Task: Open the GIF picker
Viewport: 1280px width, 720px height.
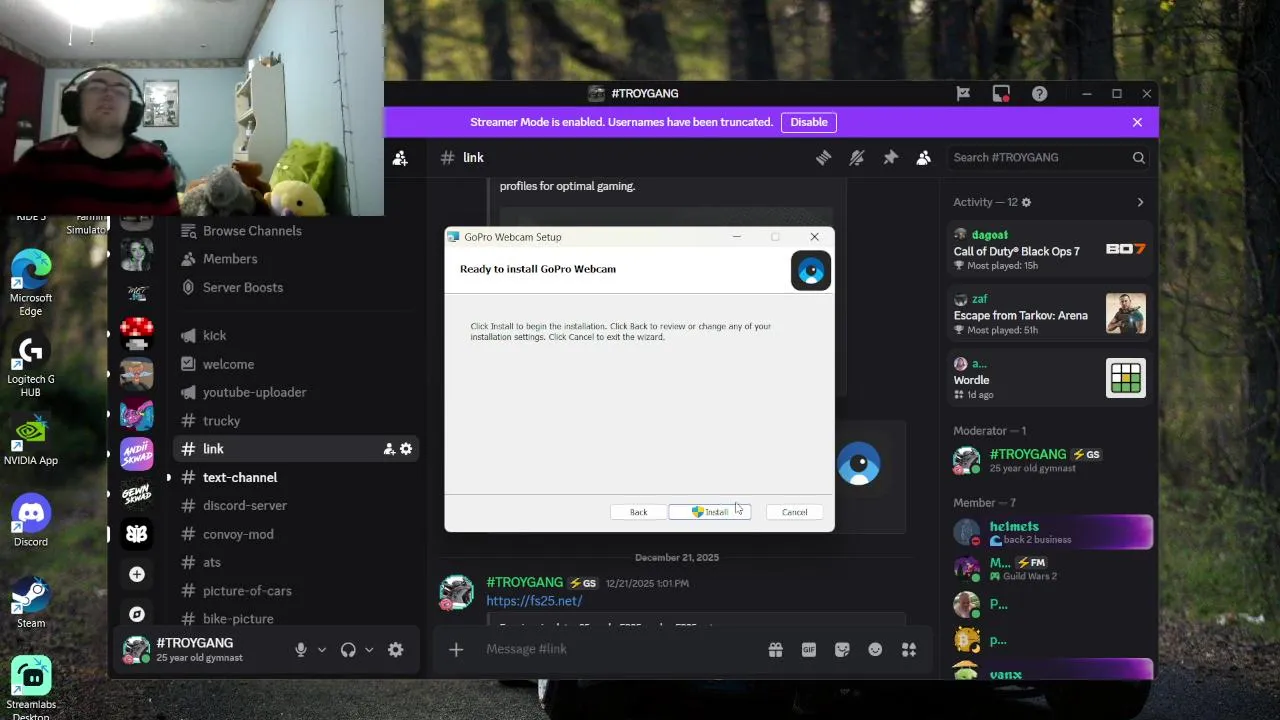Action: pyautogui.click(x=809, y=650)
